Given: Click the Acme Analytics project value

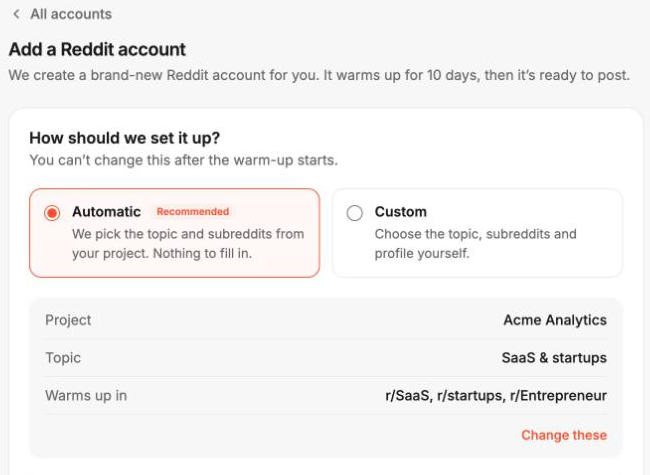Looking at the screenshot, I should (x=555, y=320).
